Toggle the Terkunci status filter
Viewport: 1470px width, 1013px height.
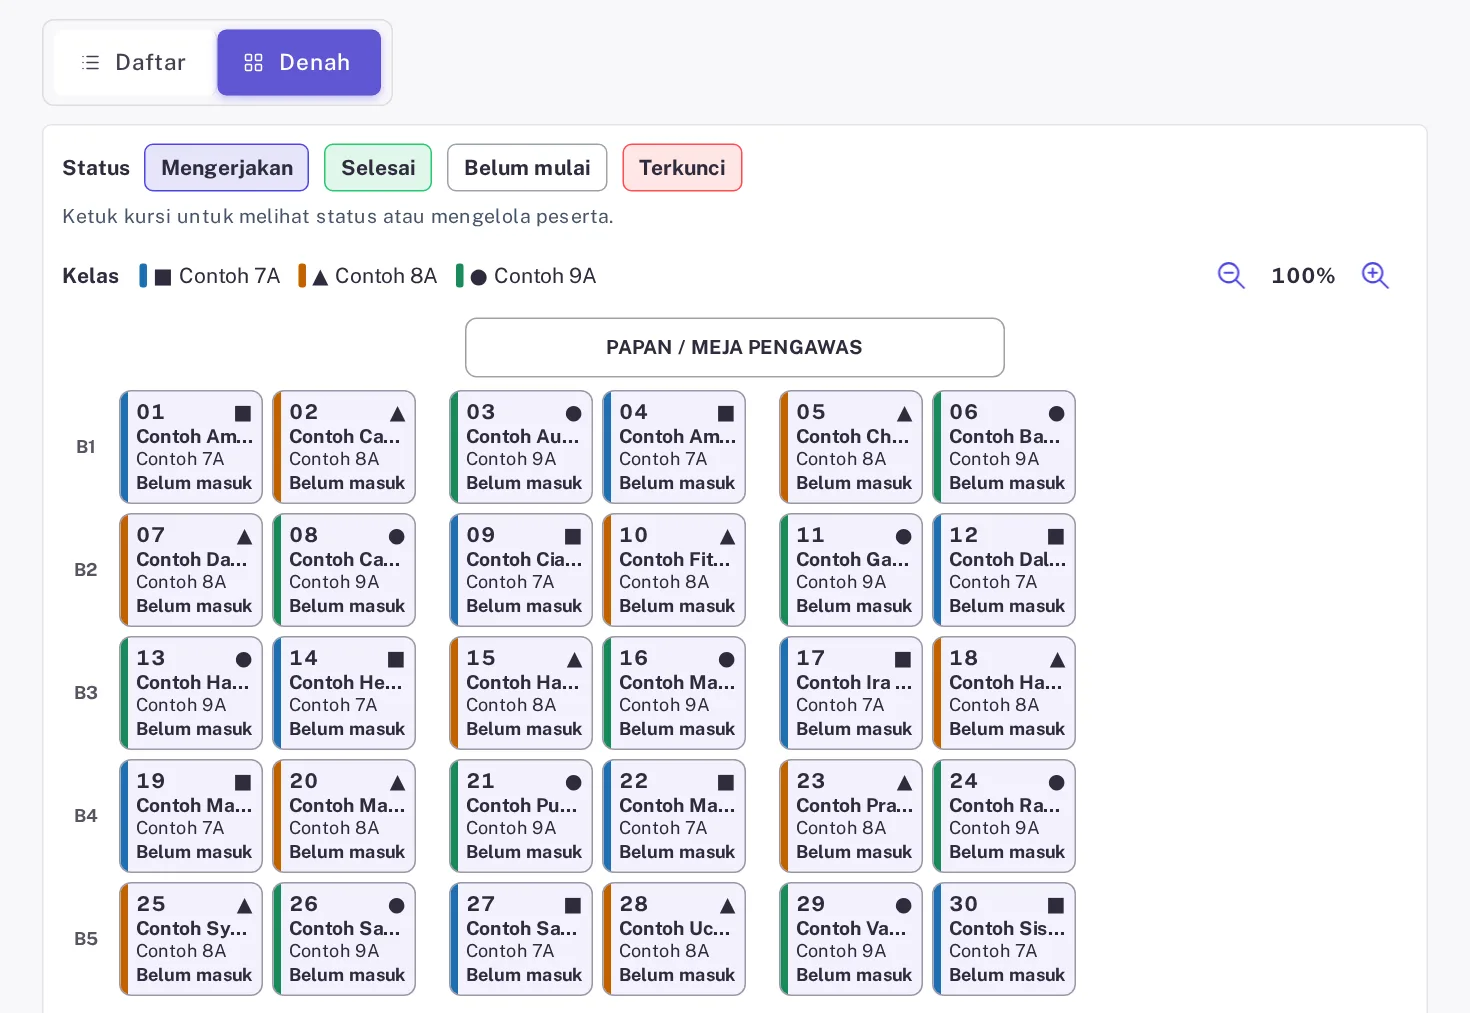pyautogui.click(x=682, y=168)
